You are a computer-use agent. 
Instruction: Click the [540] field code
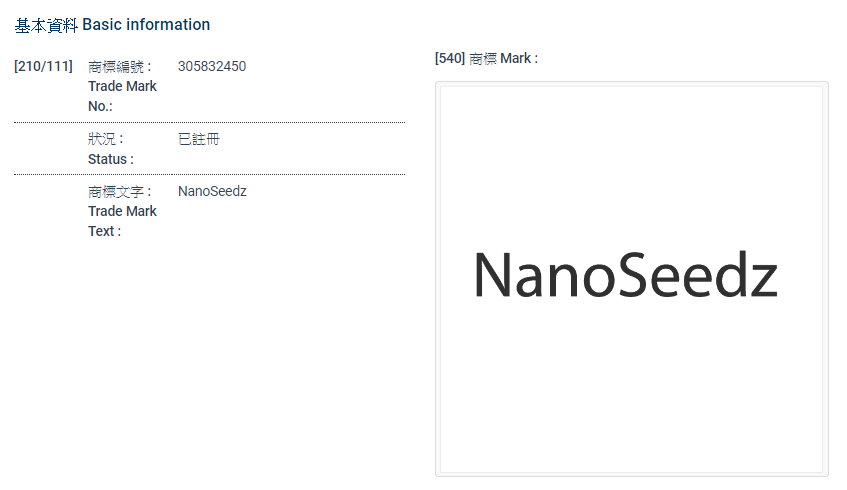(x=450, y=58)
